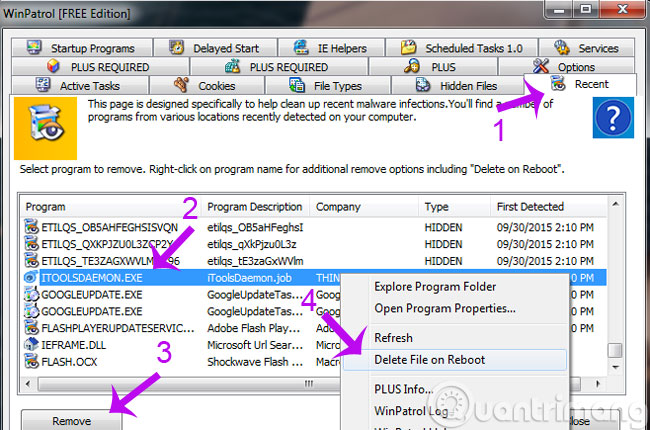
Task: Click the Adobe Flash Play... description cell
Action: (253, 328)
